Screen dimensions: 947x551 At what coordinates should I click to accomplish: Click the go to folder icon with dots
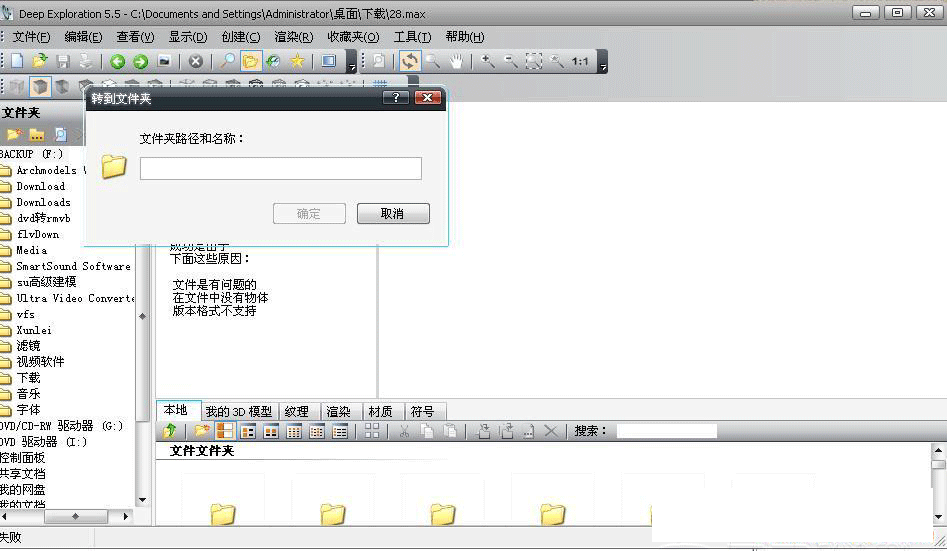37,134
